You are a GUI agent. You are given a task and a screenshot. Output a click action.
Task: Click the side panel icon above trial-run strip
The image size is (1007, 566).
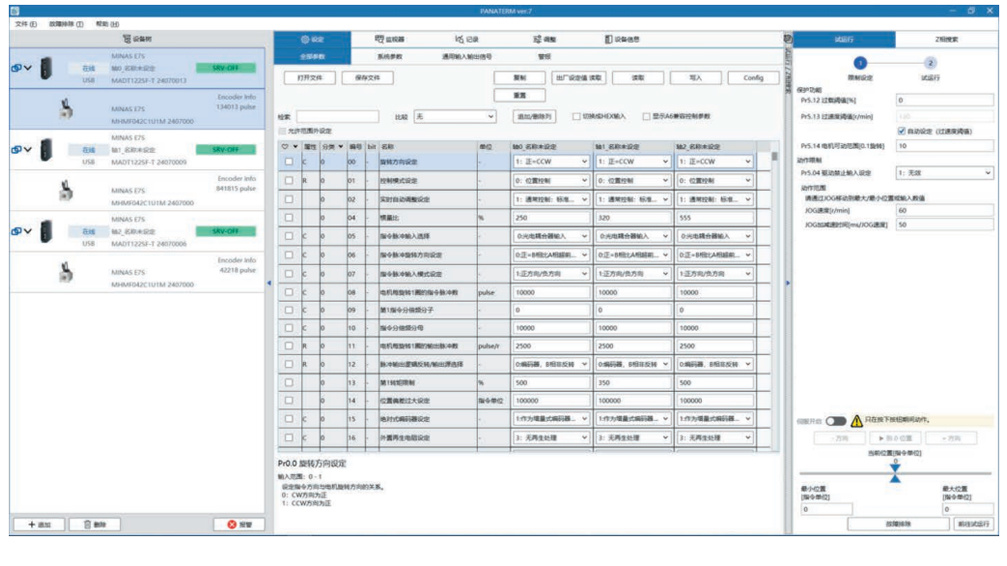(788, 39)
